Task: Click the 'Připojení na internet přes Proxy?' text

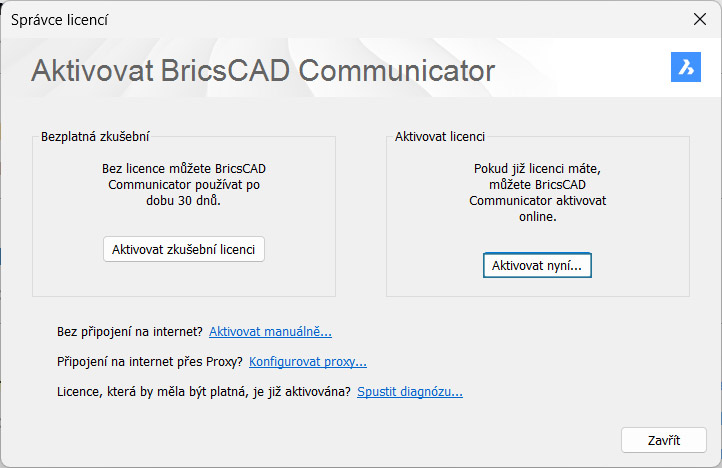Action: tap(151, 362)
